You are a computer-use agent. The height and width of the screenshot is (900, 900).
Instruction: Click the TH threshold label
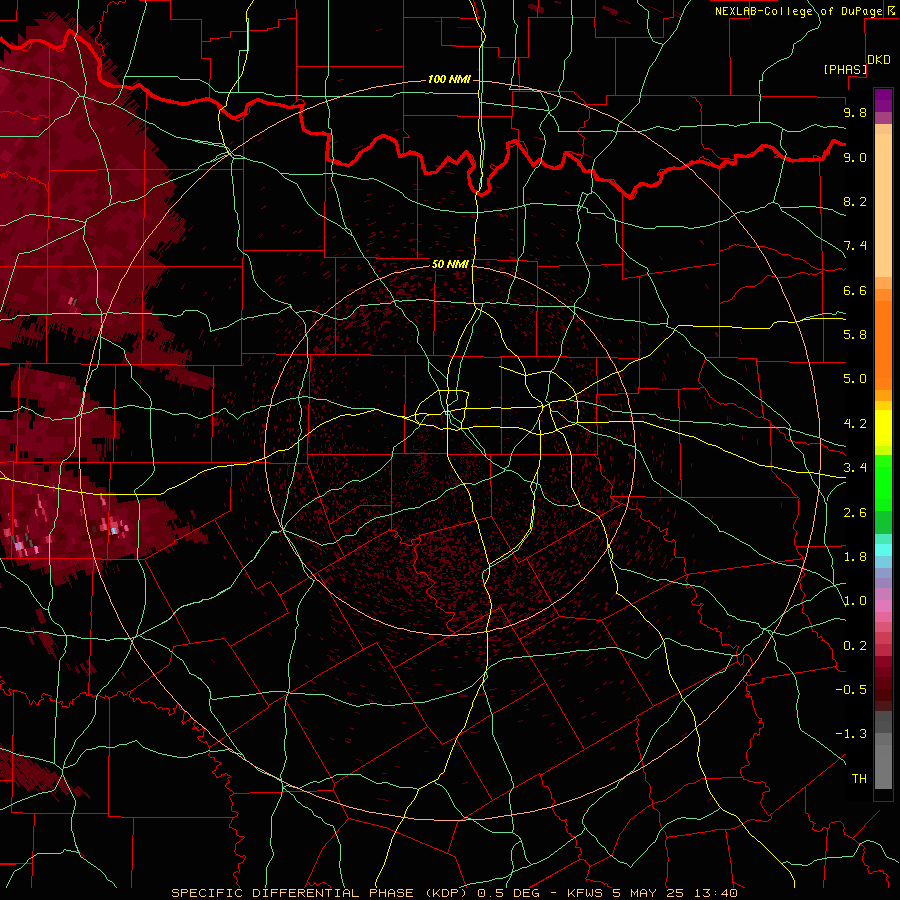tap(859, 779)
